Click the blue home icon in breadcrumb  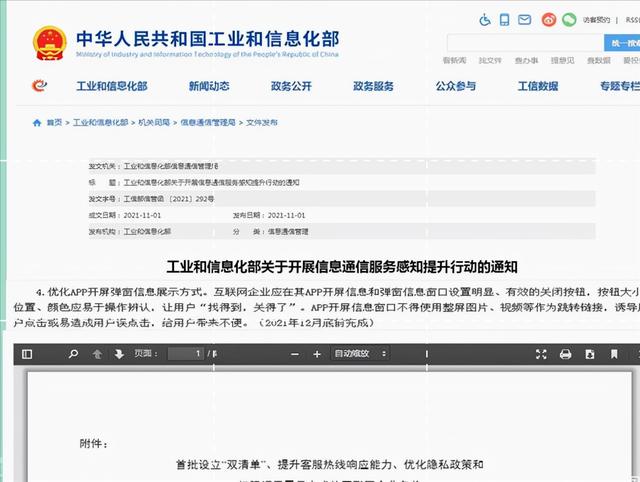[x=37, y=122]
